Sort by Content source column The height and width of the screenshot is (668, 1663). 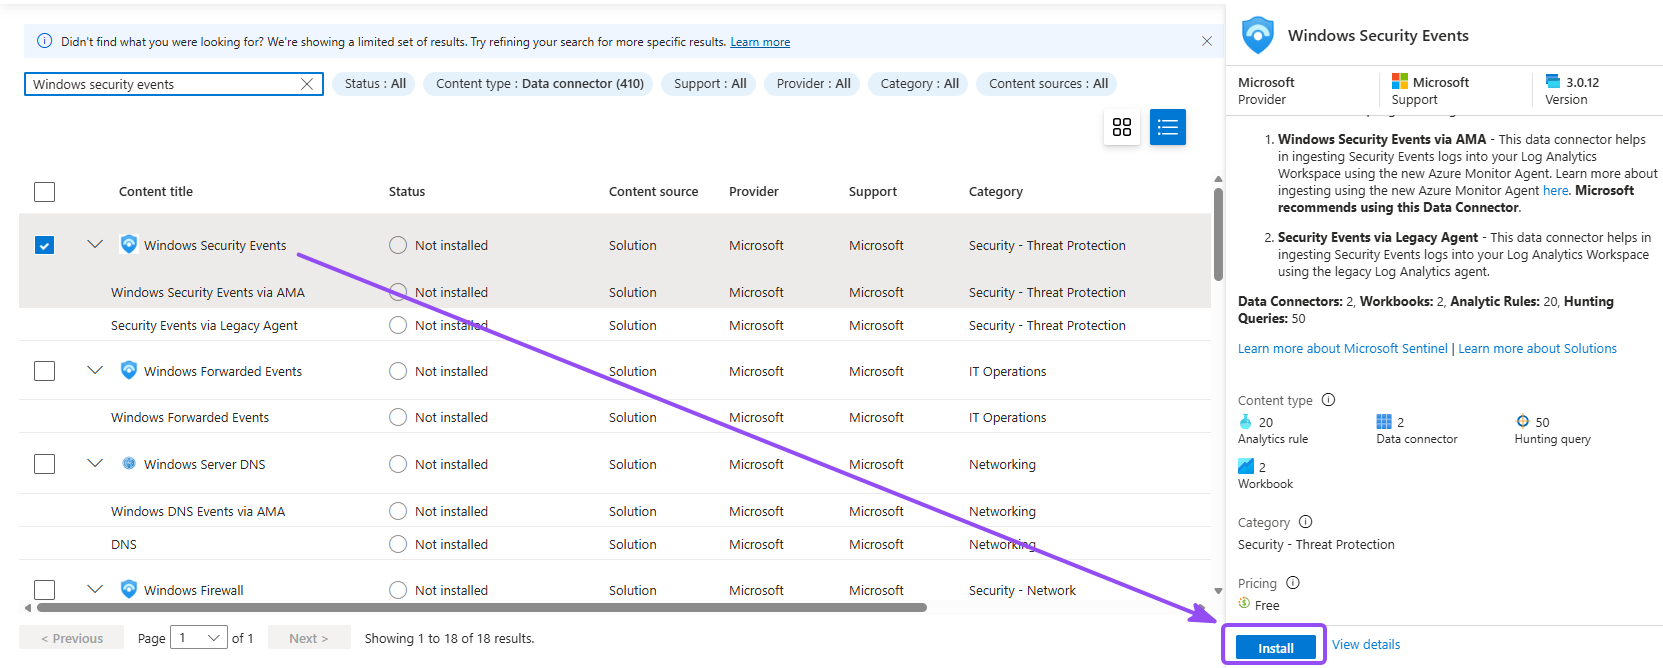653,192
